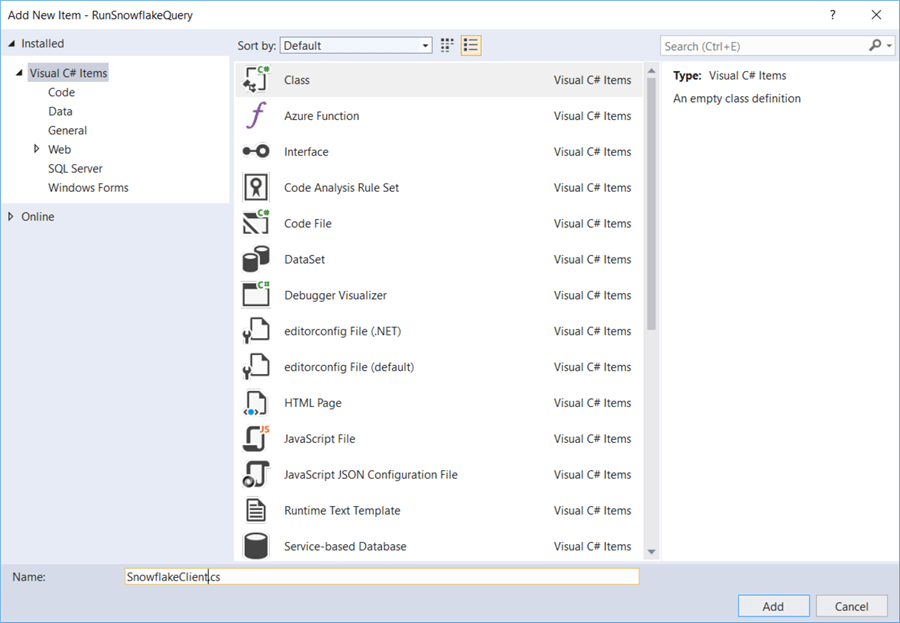Image resolution: width=900 pixels, height=623 pixels.
Task: Click the Add button
Action: (773, 606)
